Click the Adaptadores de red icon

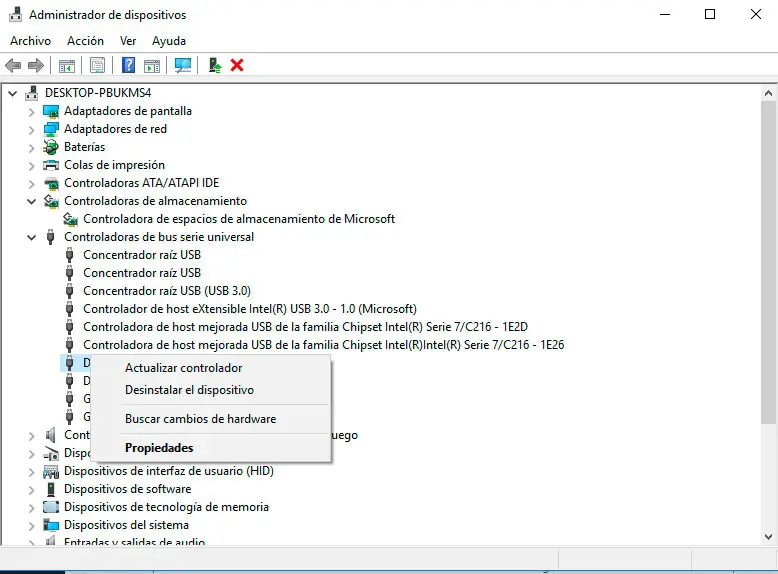point(51,129)
